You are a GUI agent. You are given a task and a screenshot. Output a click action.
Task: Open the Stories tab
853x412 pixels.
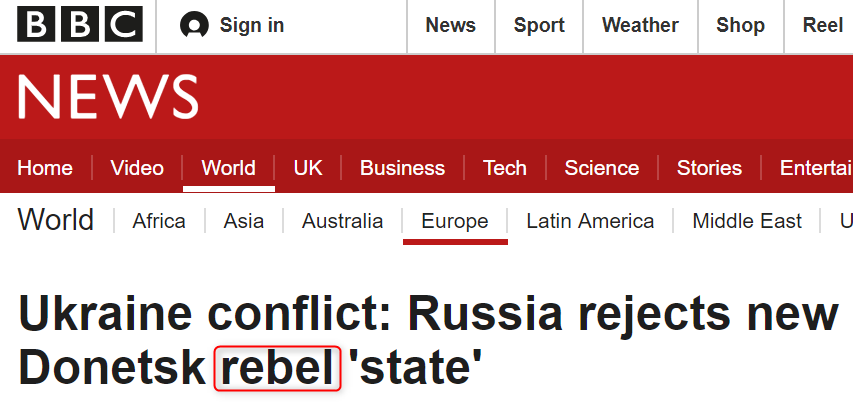(x=709, y=168)
